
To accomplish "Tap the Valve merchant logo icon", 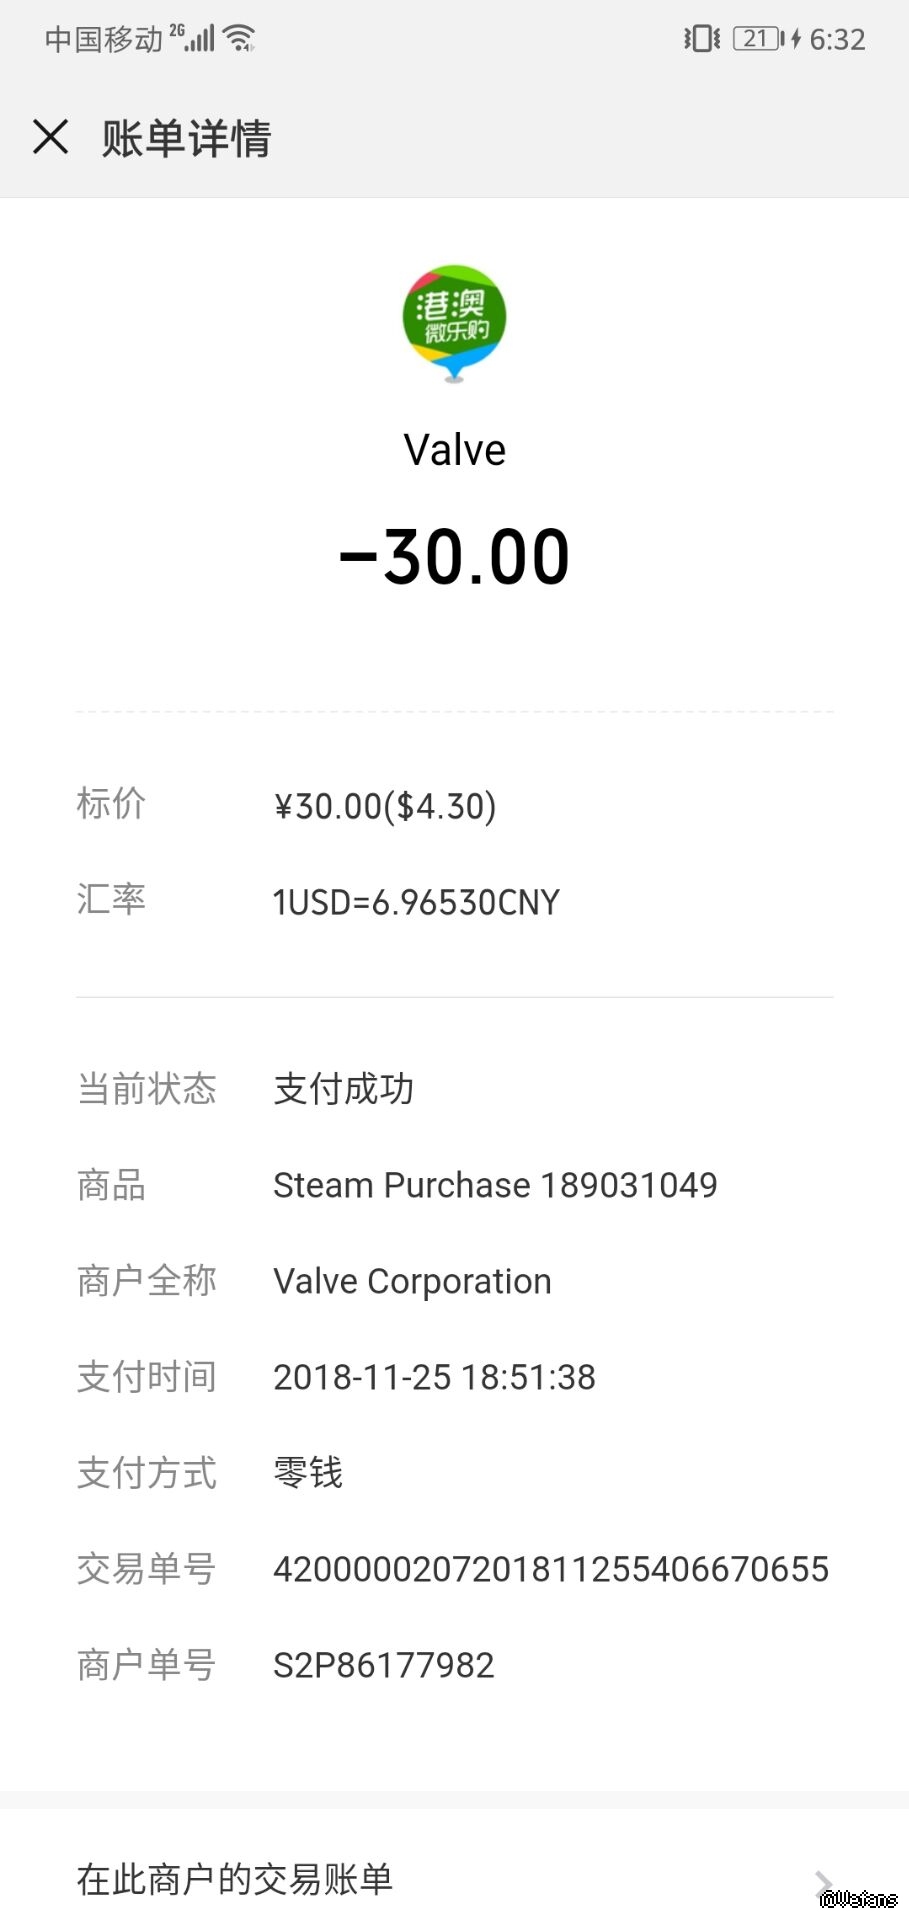I will coord(454,322).
